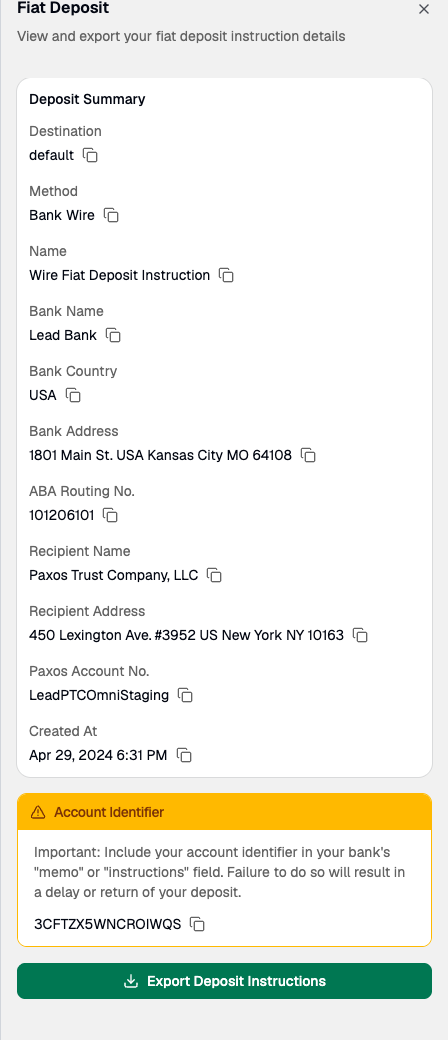The width and height of the screenshot is (448, 1040).
Task: Close the Fiat Deposit panel
Action: click(x=424, y=9)
